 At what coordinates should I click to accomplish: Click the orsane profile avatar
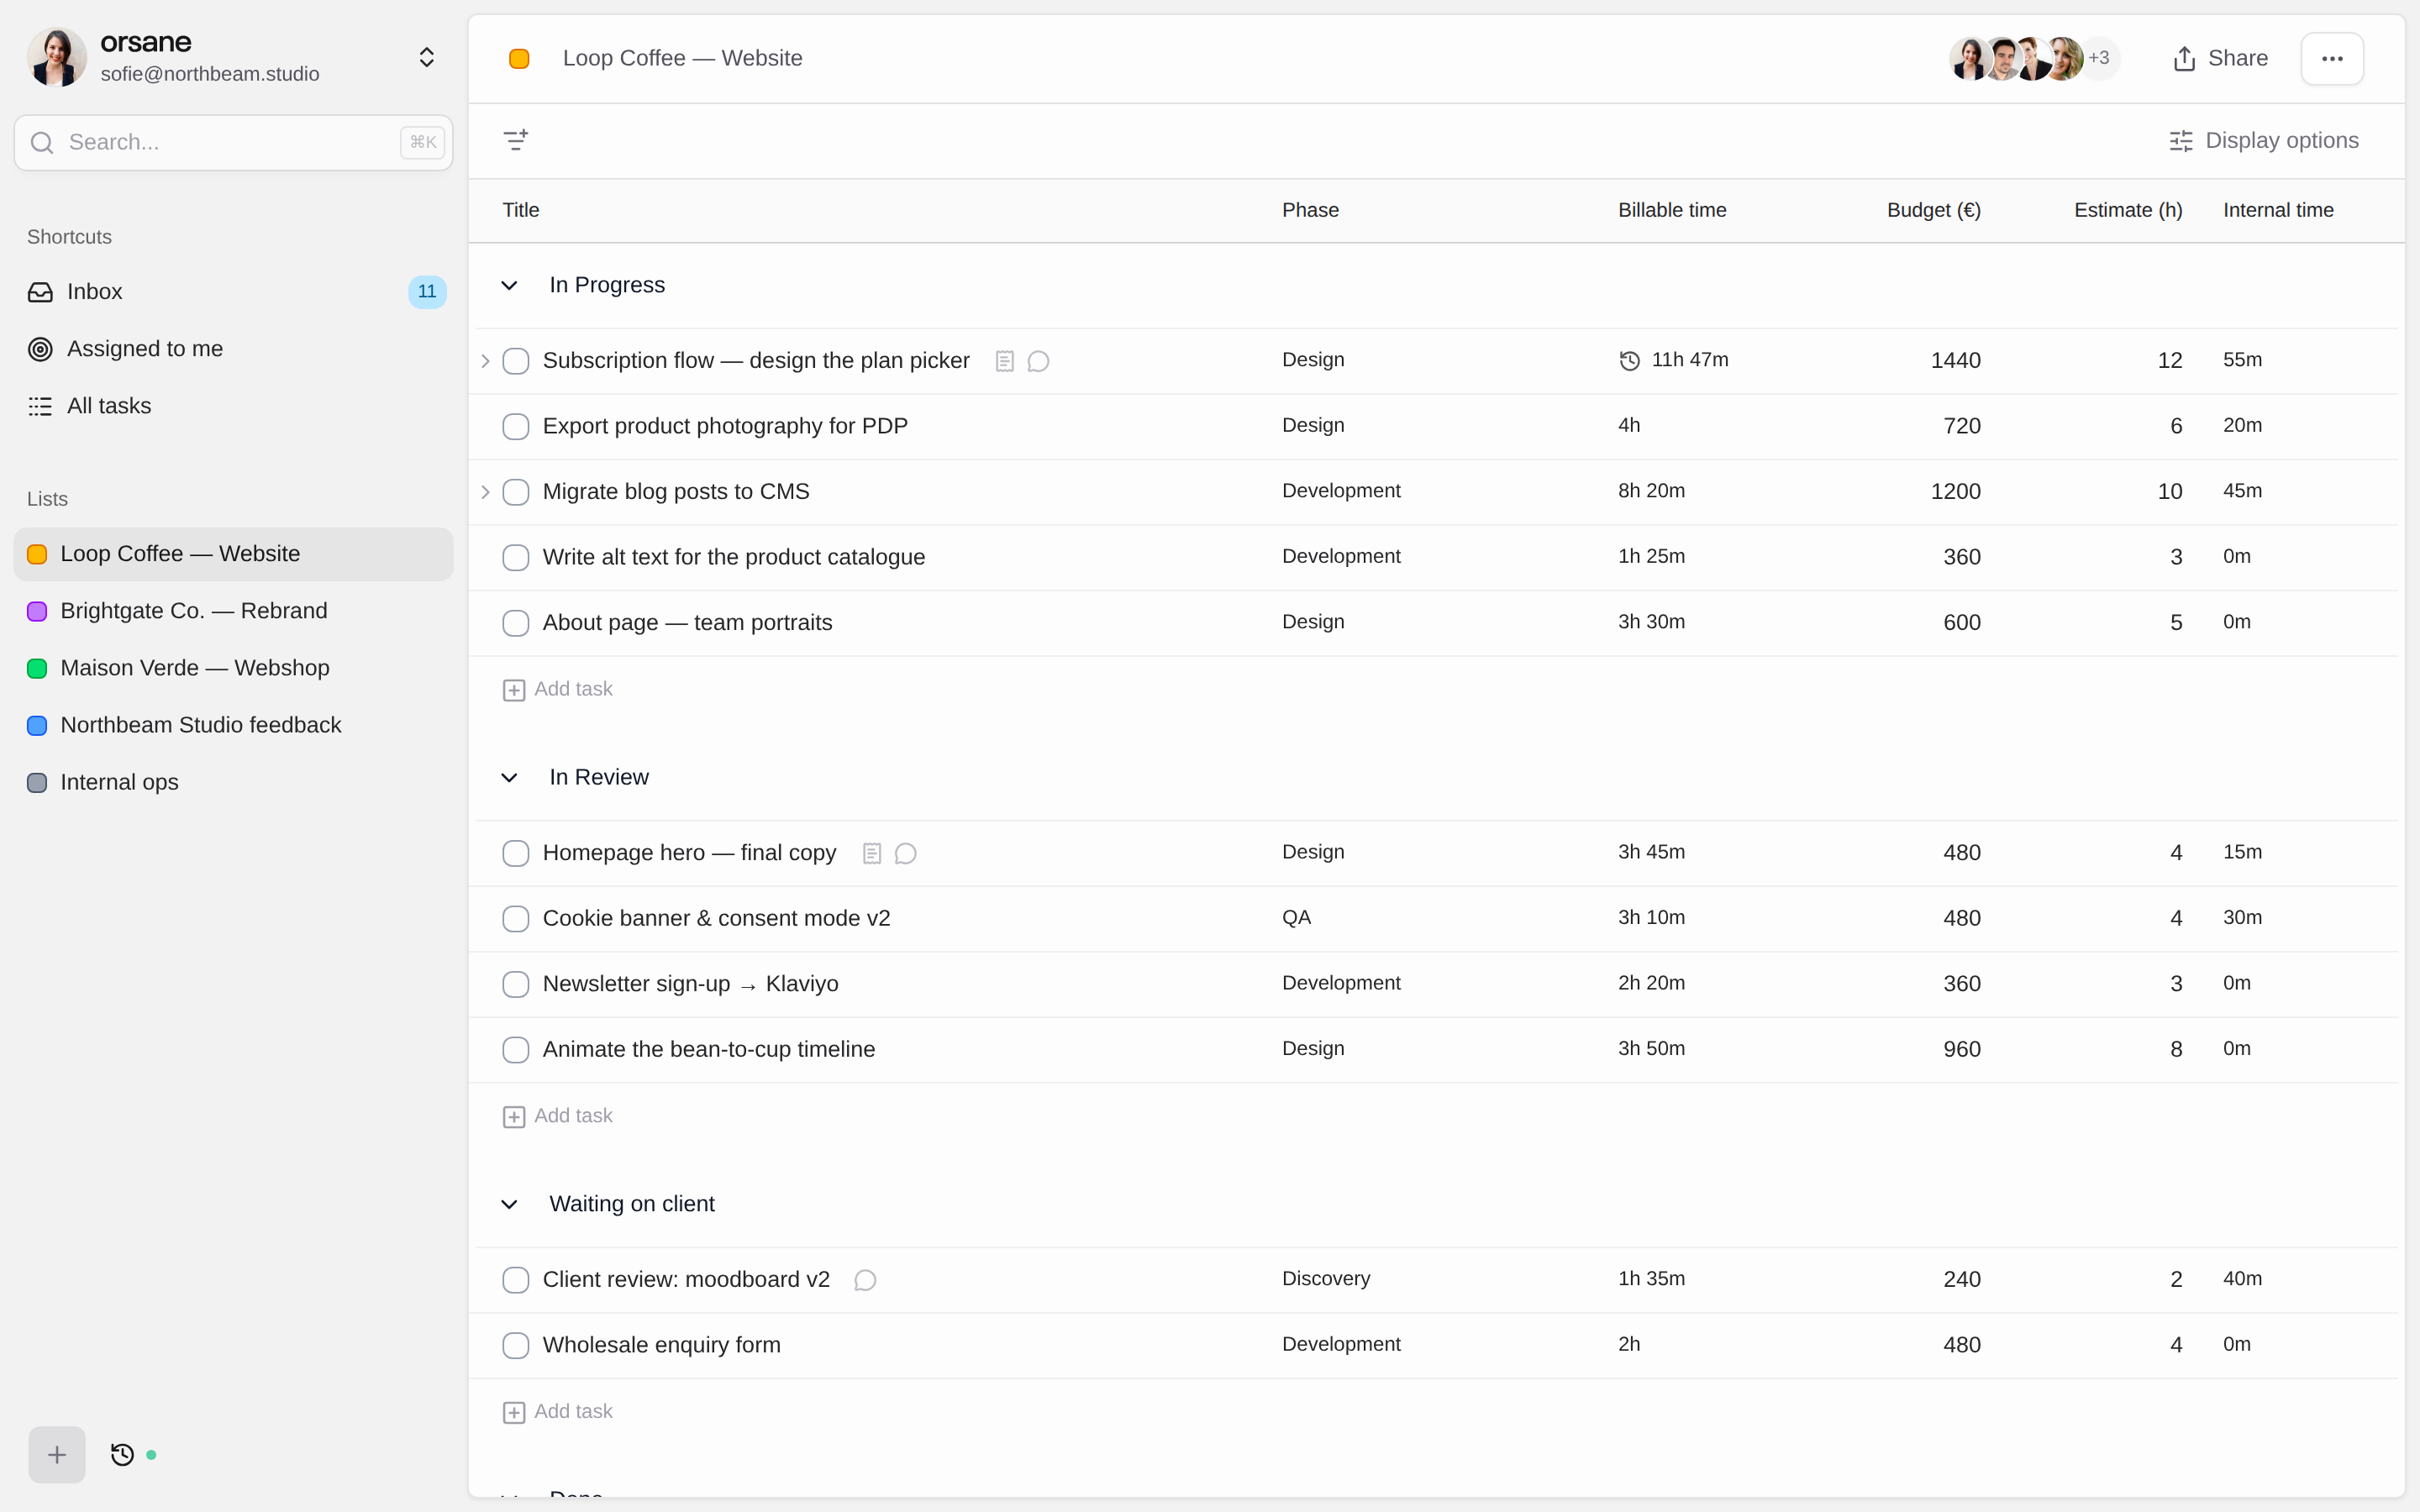pos(57,57)
